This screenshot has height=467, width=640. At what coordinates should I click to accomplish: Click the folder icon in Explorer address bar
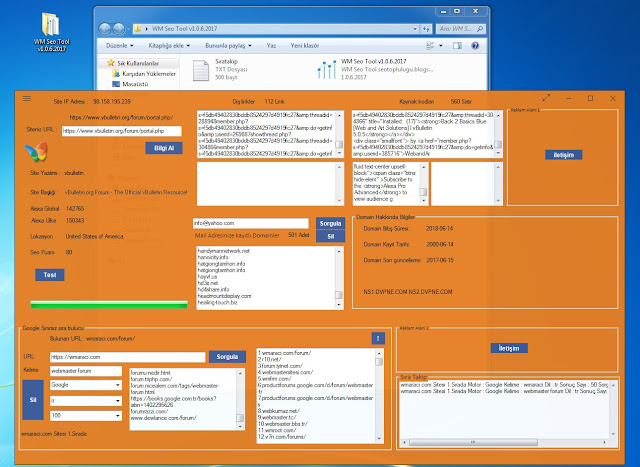pos(138,29)
